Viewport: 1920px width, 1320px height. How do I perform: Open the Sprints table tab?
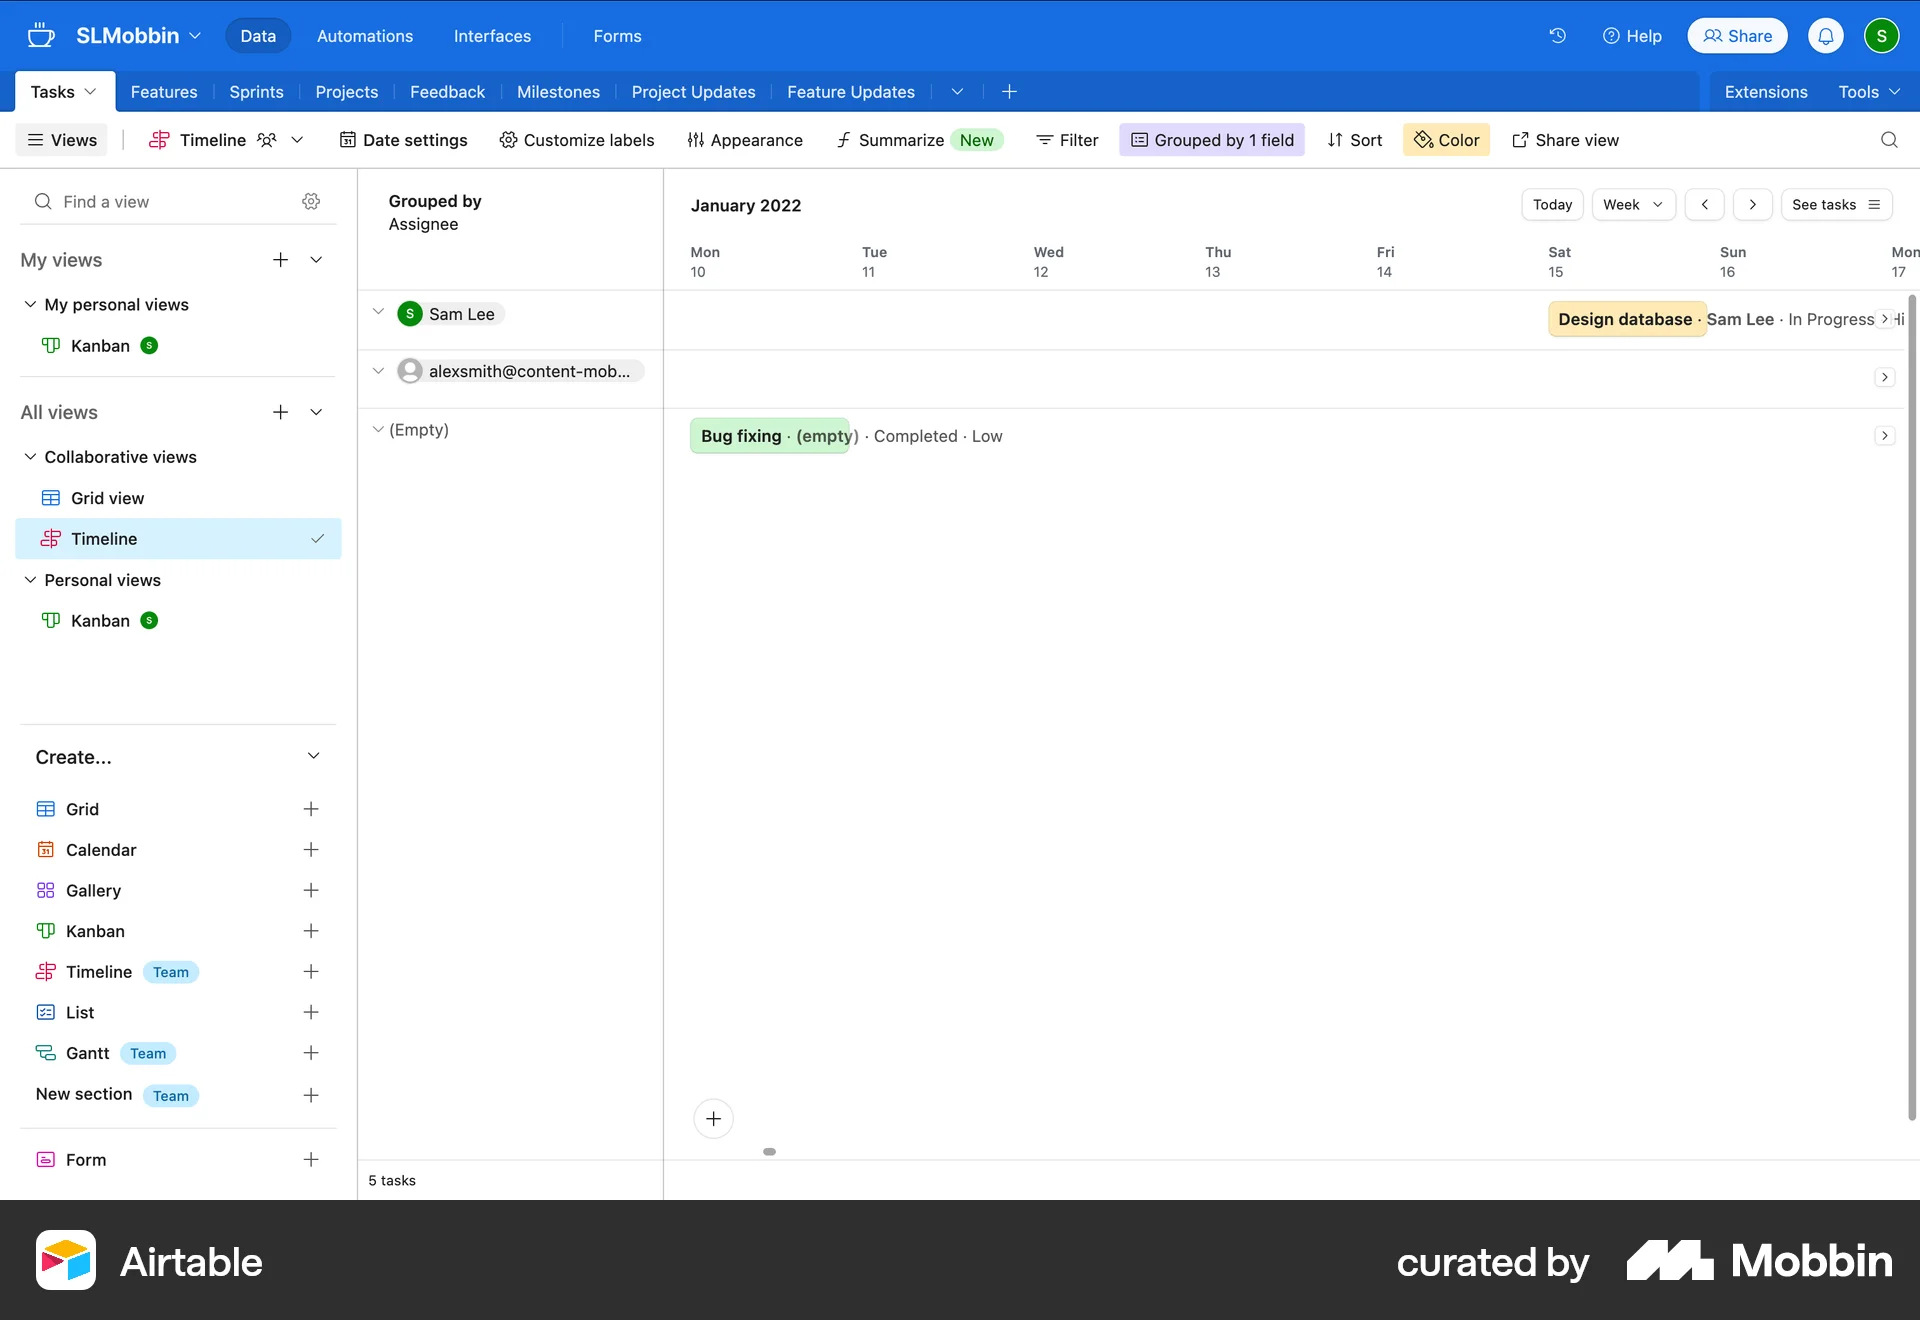256,91
